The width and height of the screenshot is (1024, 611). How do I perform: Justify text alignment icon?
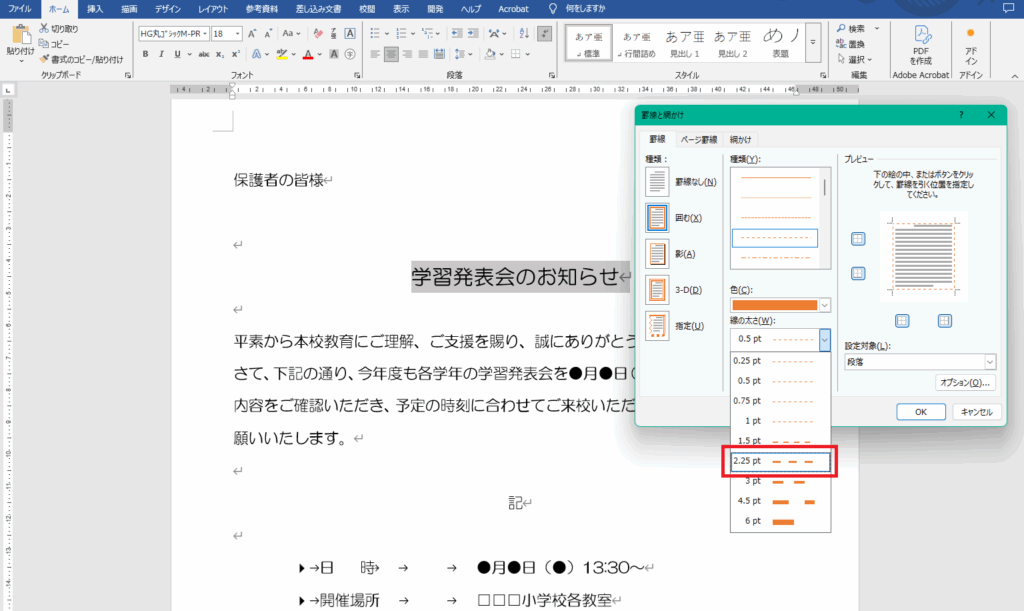423,54
